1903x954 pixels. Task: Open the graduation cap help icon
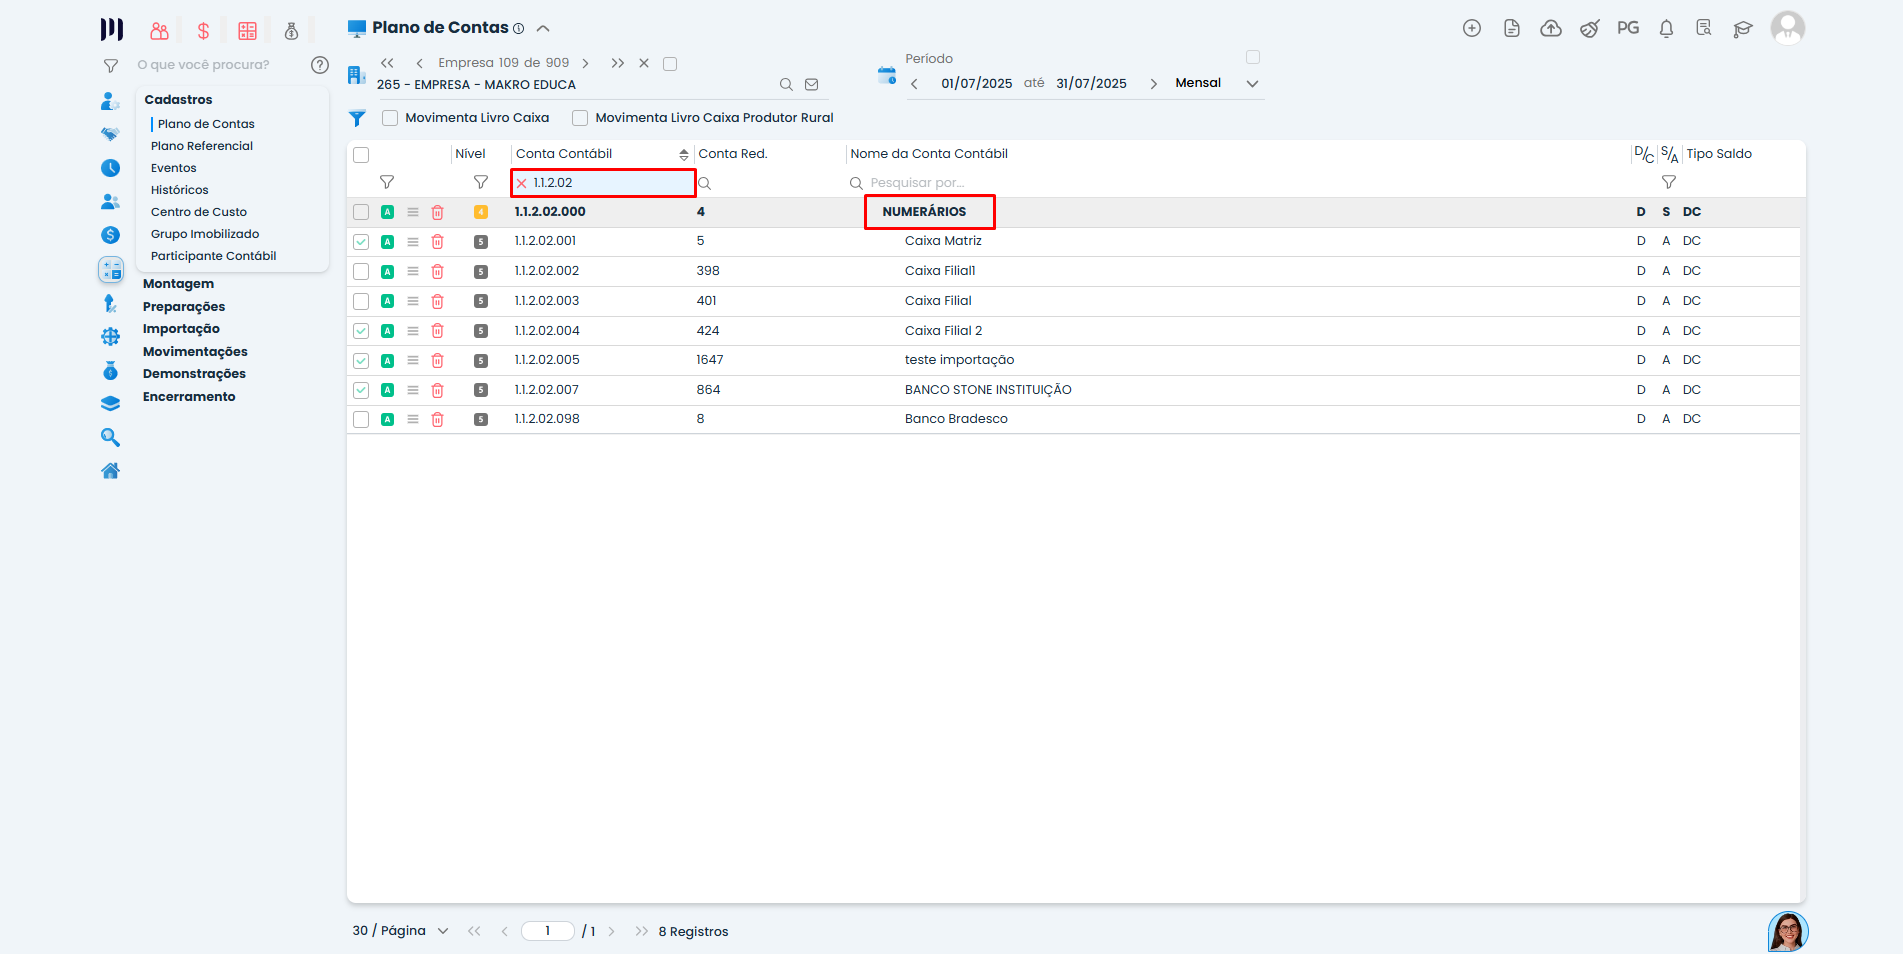1743,29
